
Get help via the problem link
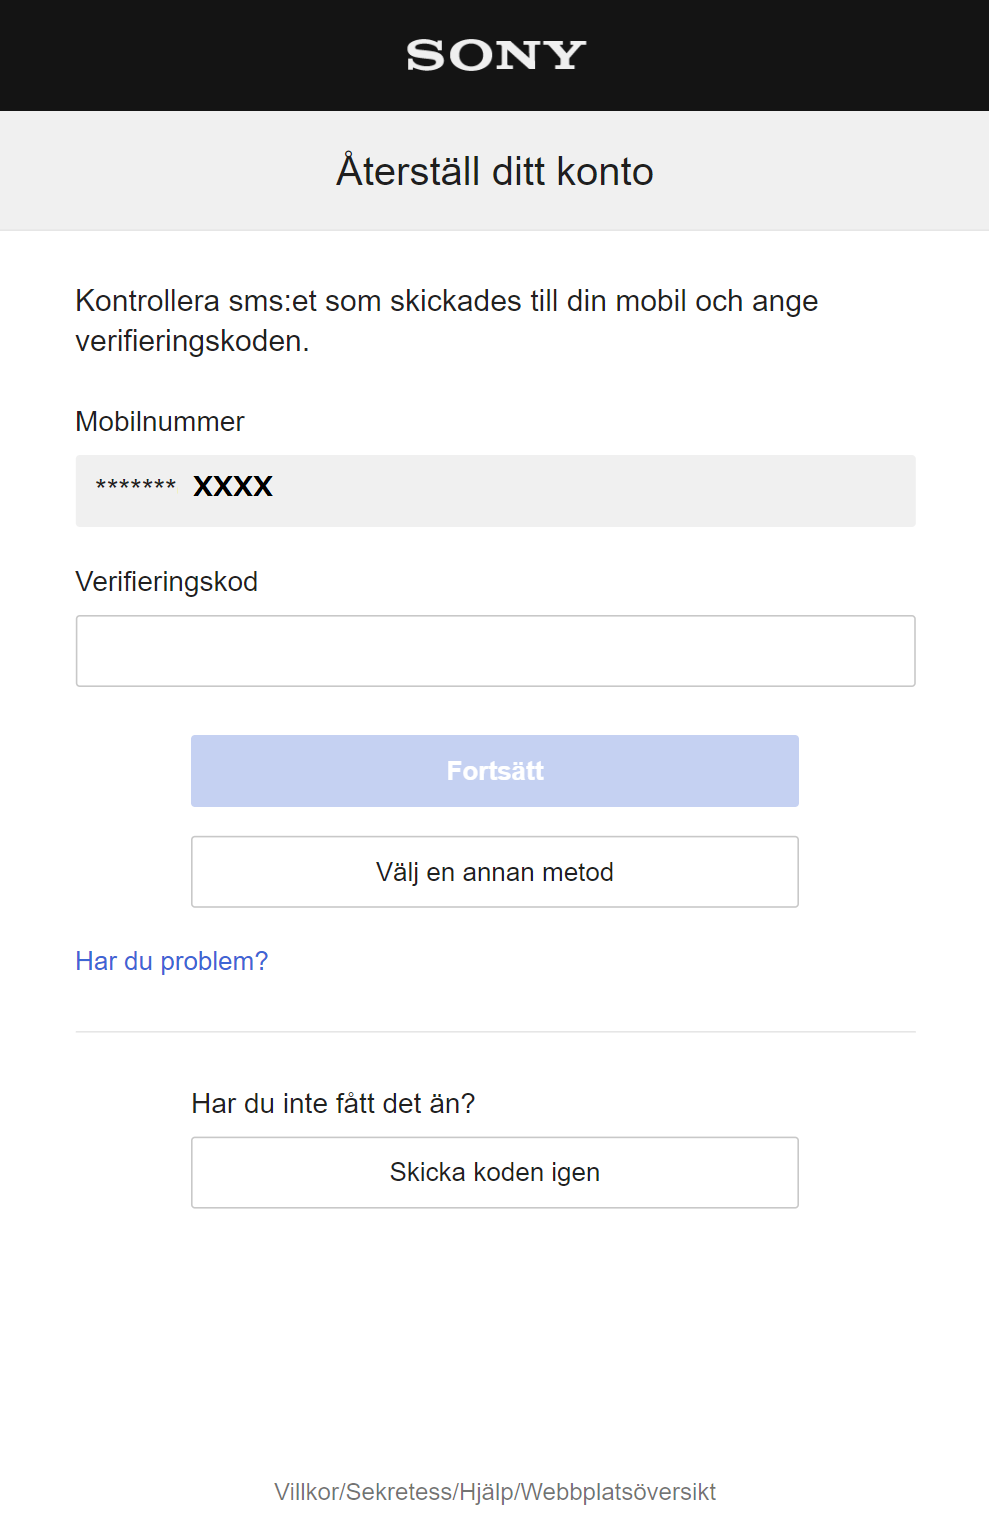pyautogui.click(x=171, y=960)
